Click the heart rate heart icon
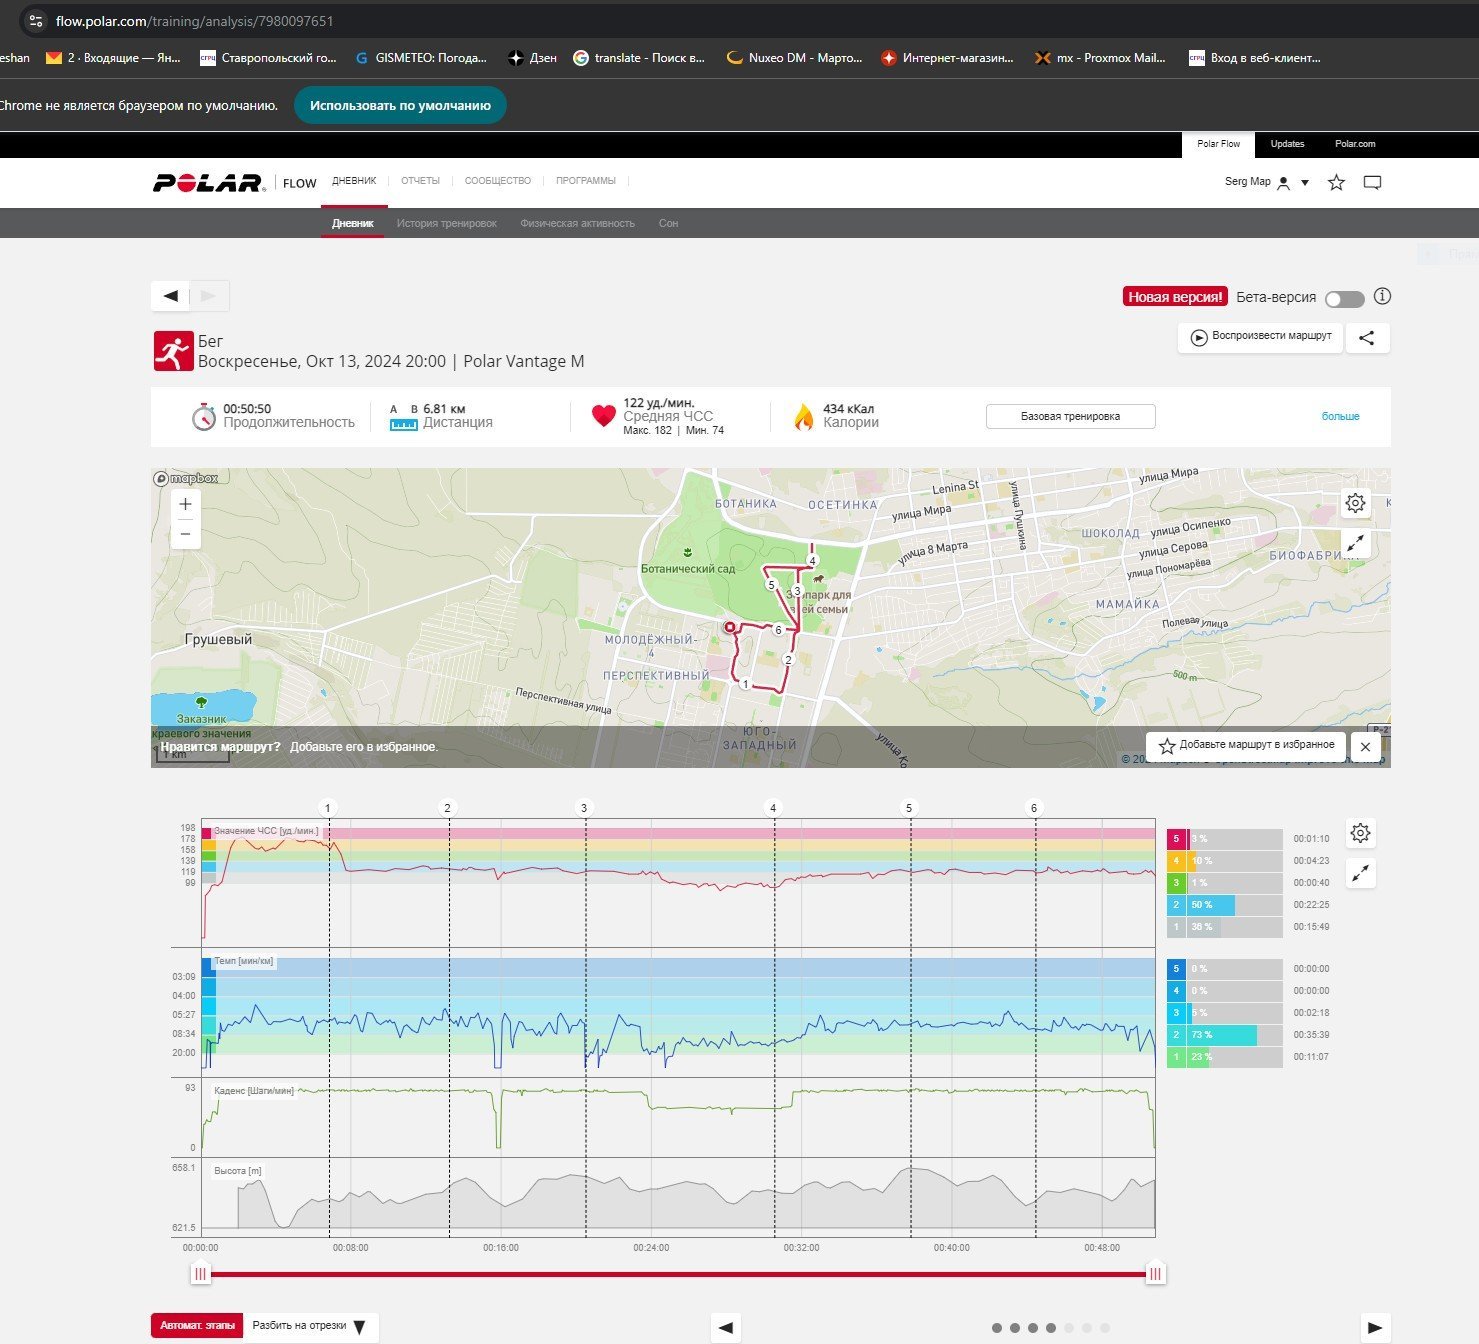 (603, 416)
